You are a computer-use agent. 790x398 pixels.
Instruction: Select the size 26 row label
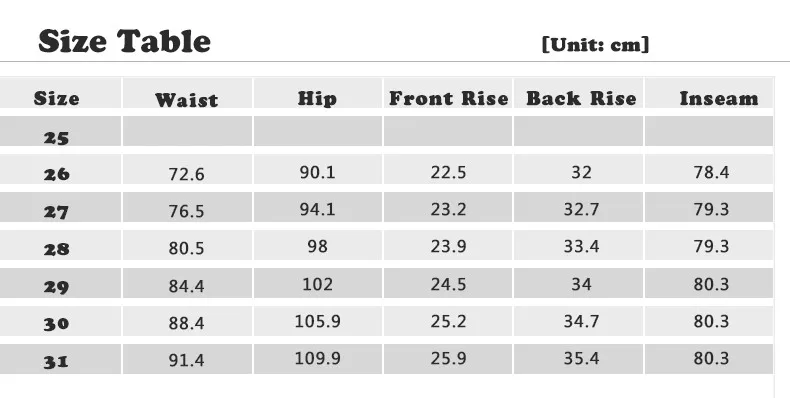tap(56, 174)
